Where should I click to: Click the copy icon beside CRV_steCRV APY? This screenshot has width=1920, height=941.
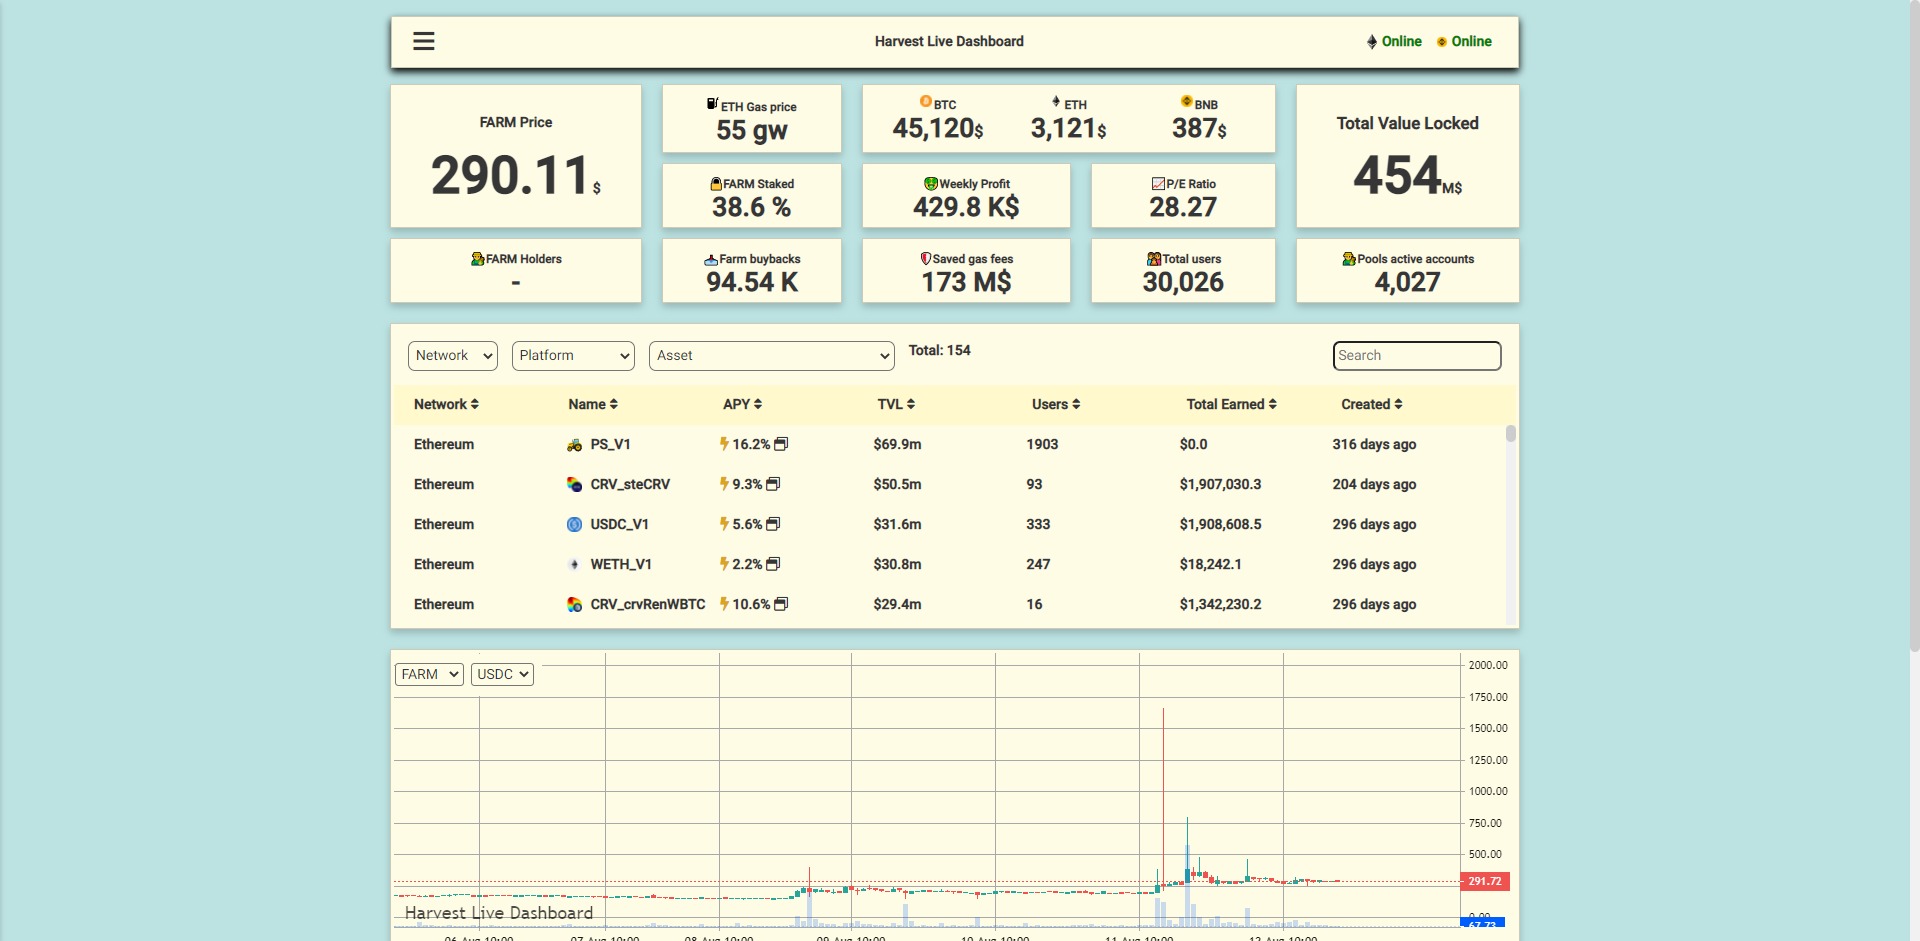773,484
